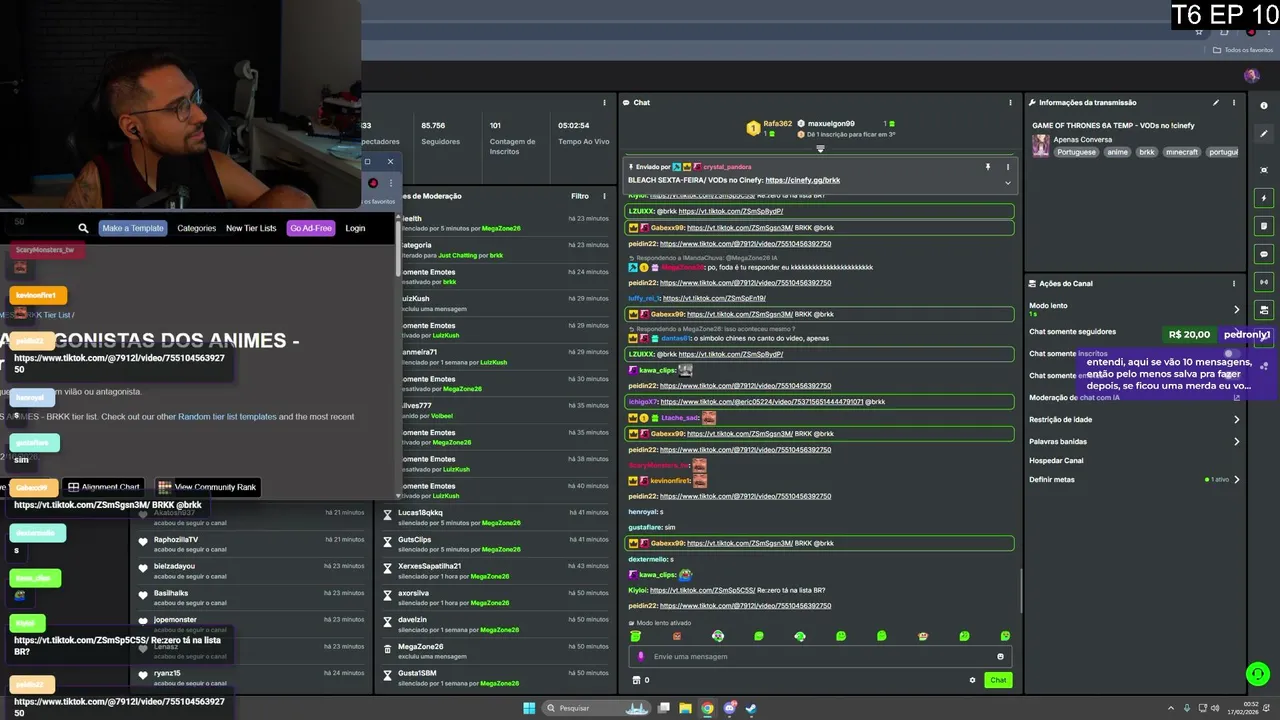
Task: Click the Make a Template button
Action: click(x=132, y=228)
